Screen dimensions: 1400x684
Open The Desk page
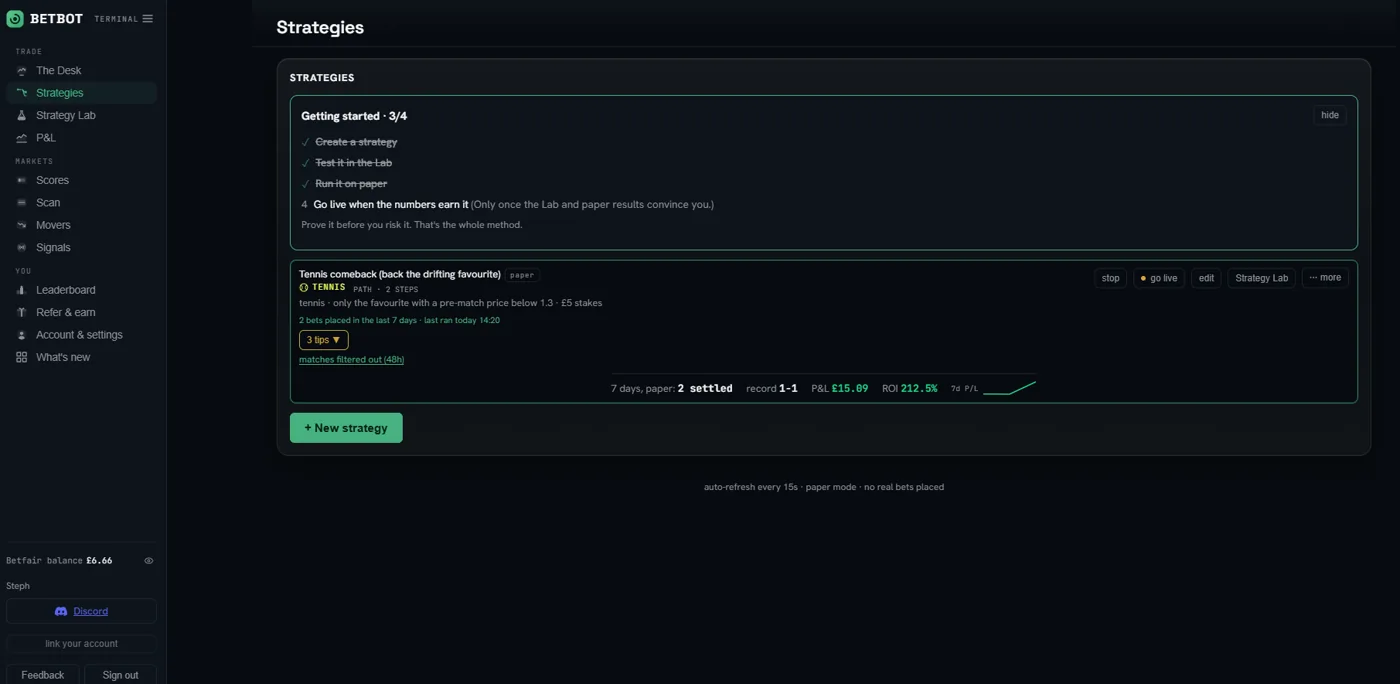point(81,71)
